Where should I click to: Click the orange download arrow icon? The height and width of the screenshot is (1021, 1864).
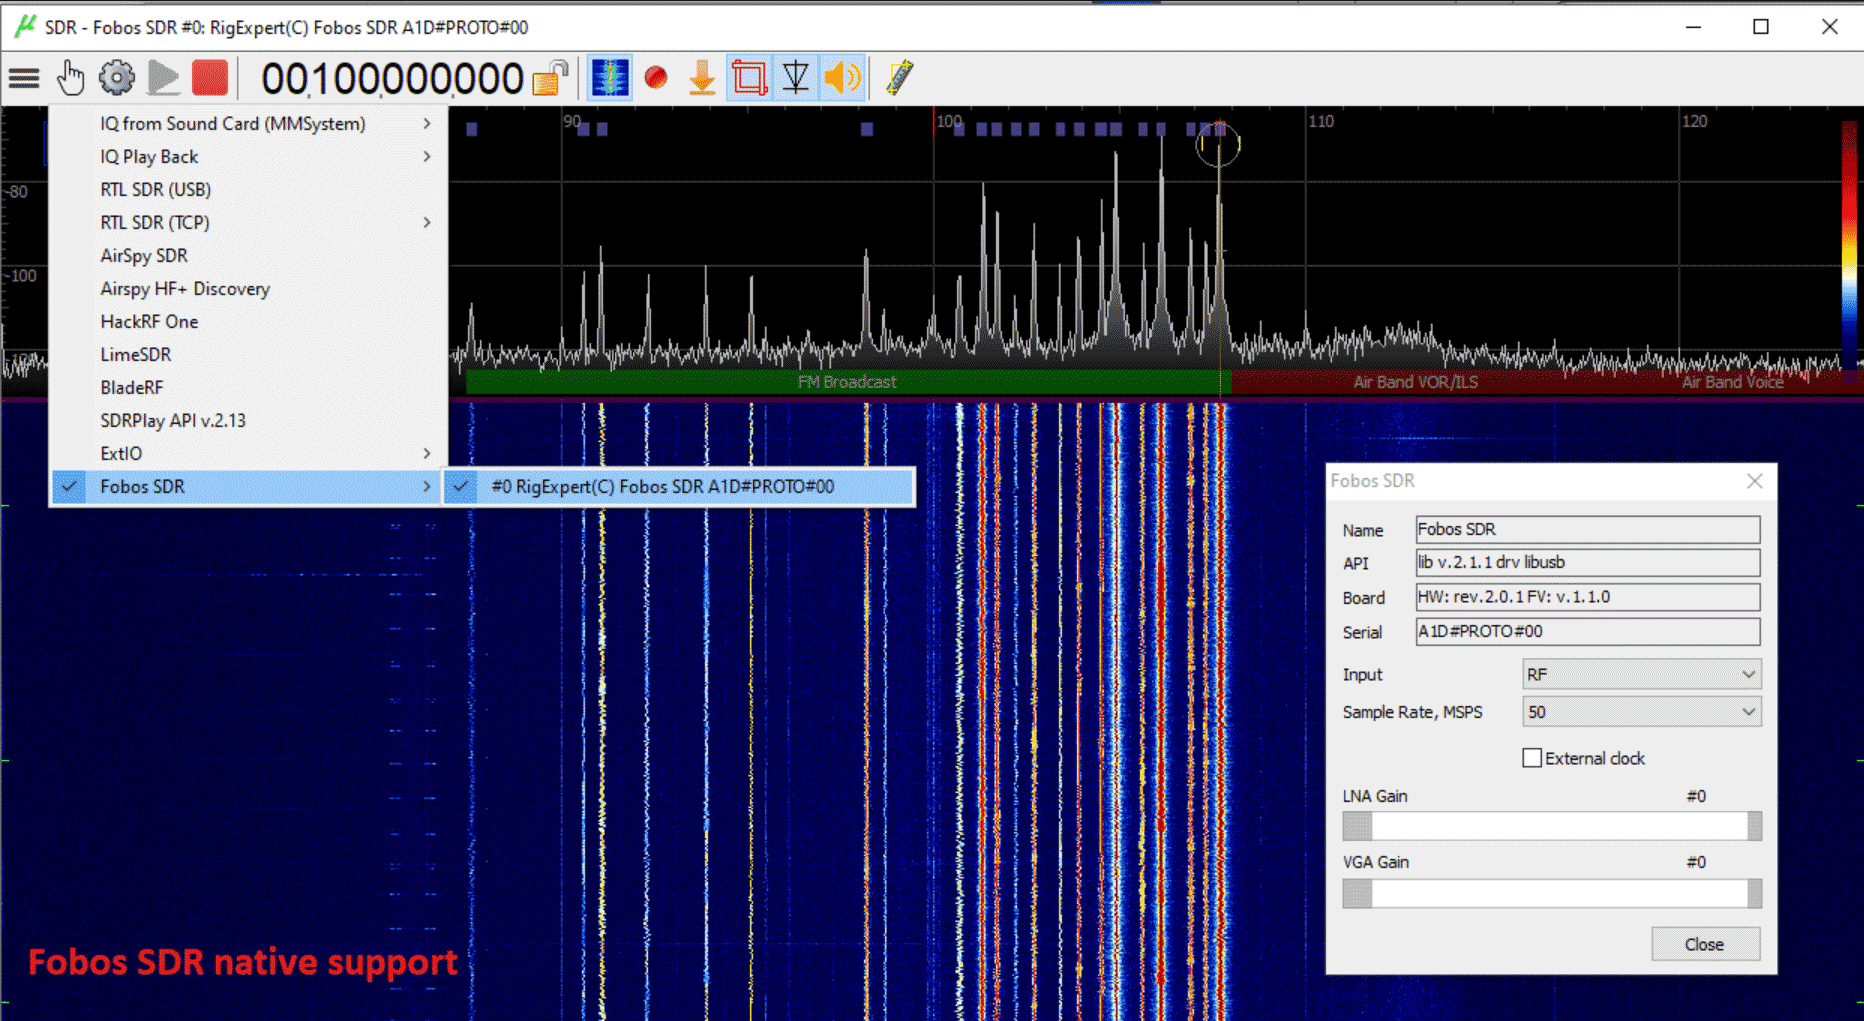[x=702, y=78]
